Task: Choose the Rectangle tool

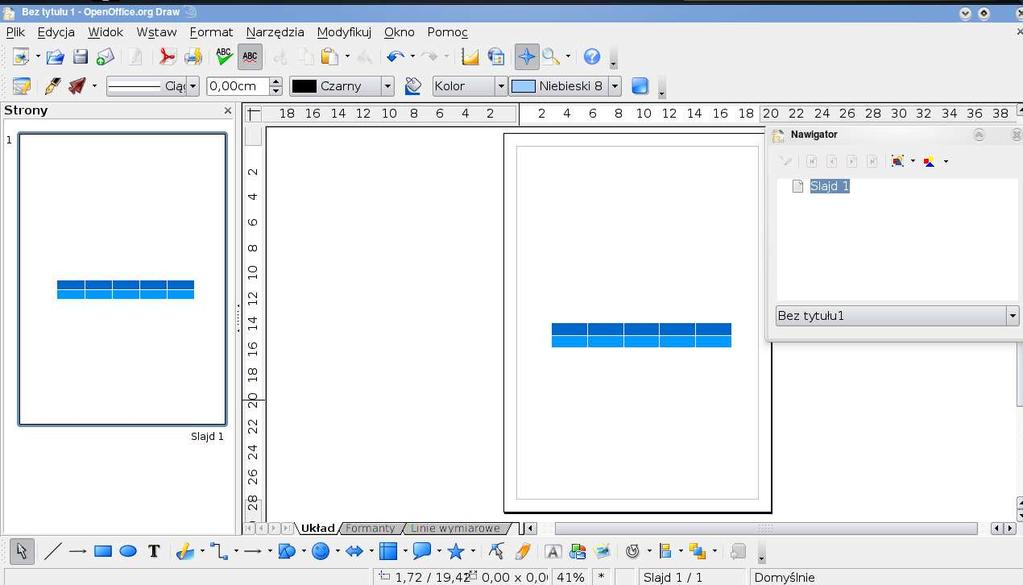Action: tap(103, 552)
